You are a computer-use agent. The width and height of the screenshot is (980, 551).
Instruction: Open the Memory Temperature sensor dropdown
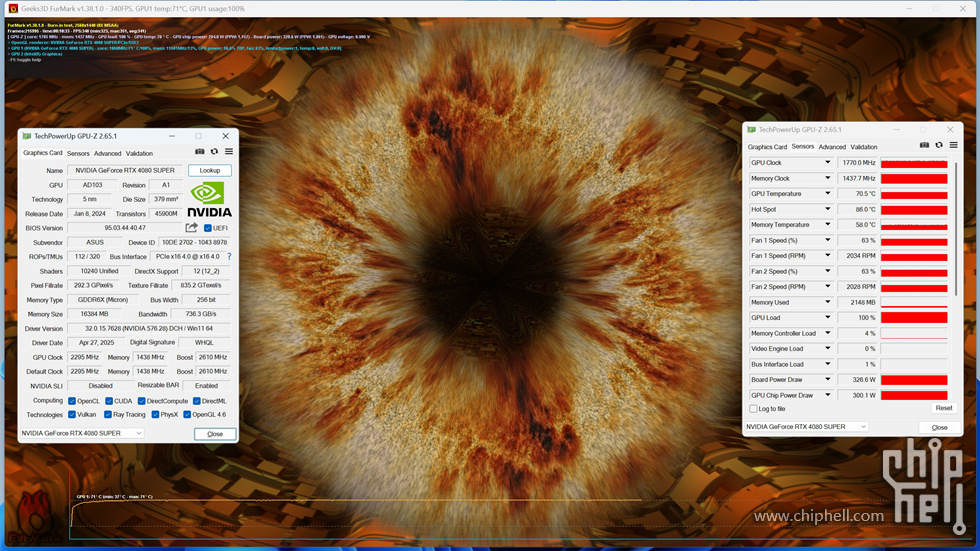(x=828, y=224)
